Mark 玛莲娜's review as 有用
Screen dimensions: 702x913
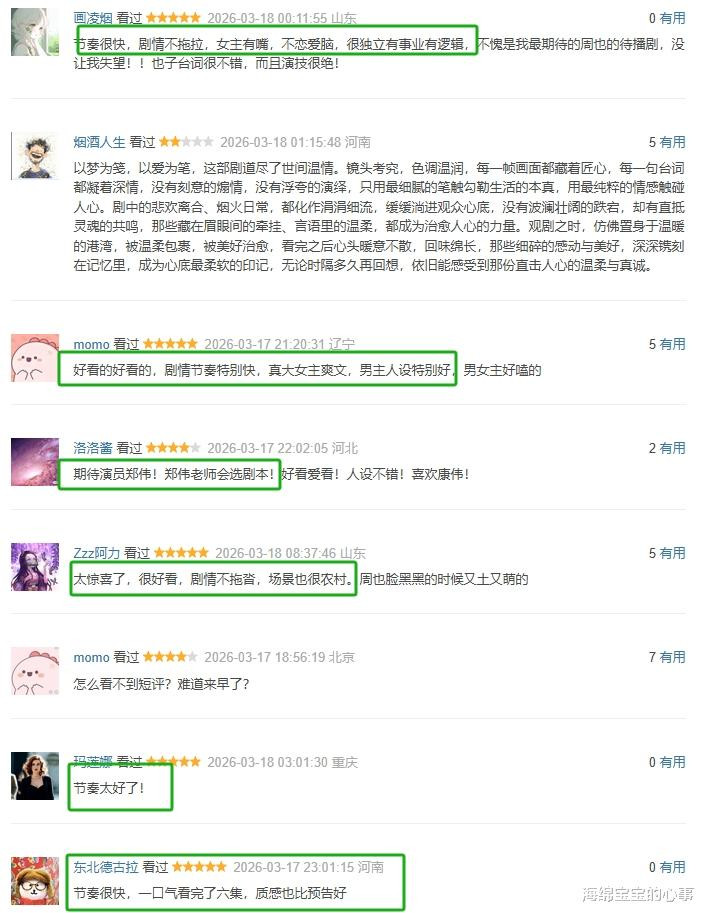(672, 762)
